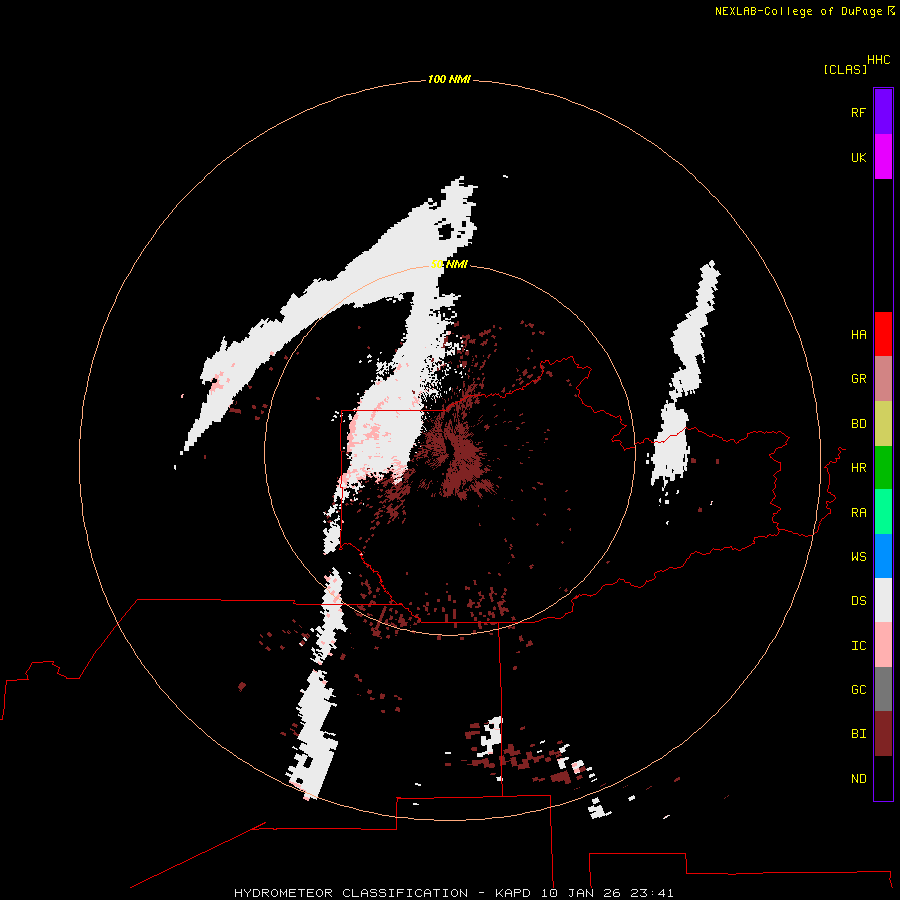
Task: Click the GC gray legend swatch
Action: click(883, 689)
